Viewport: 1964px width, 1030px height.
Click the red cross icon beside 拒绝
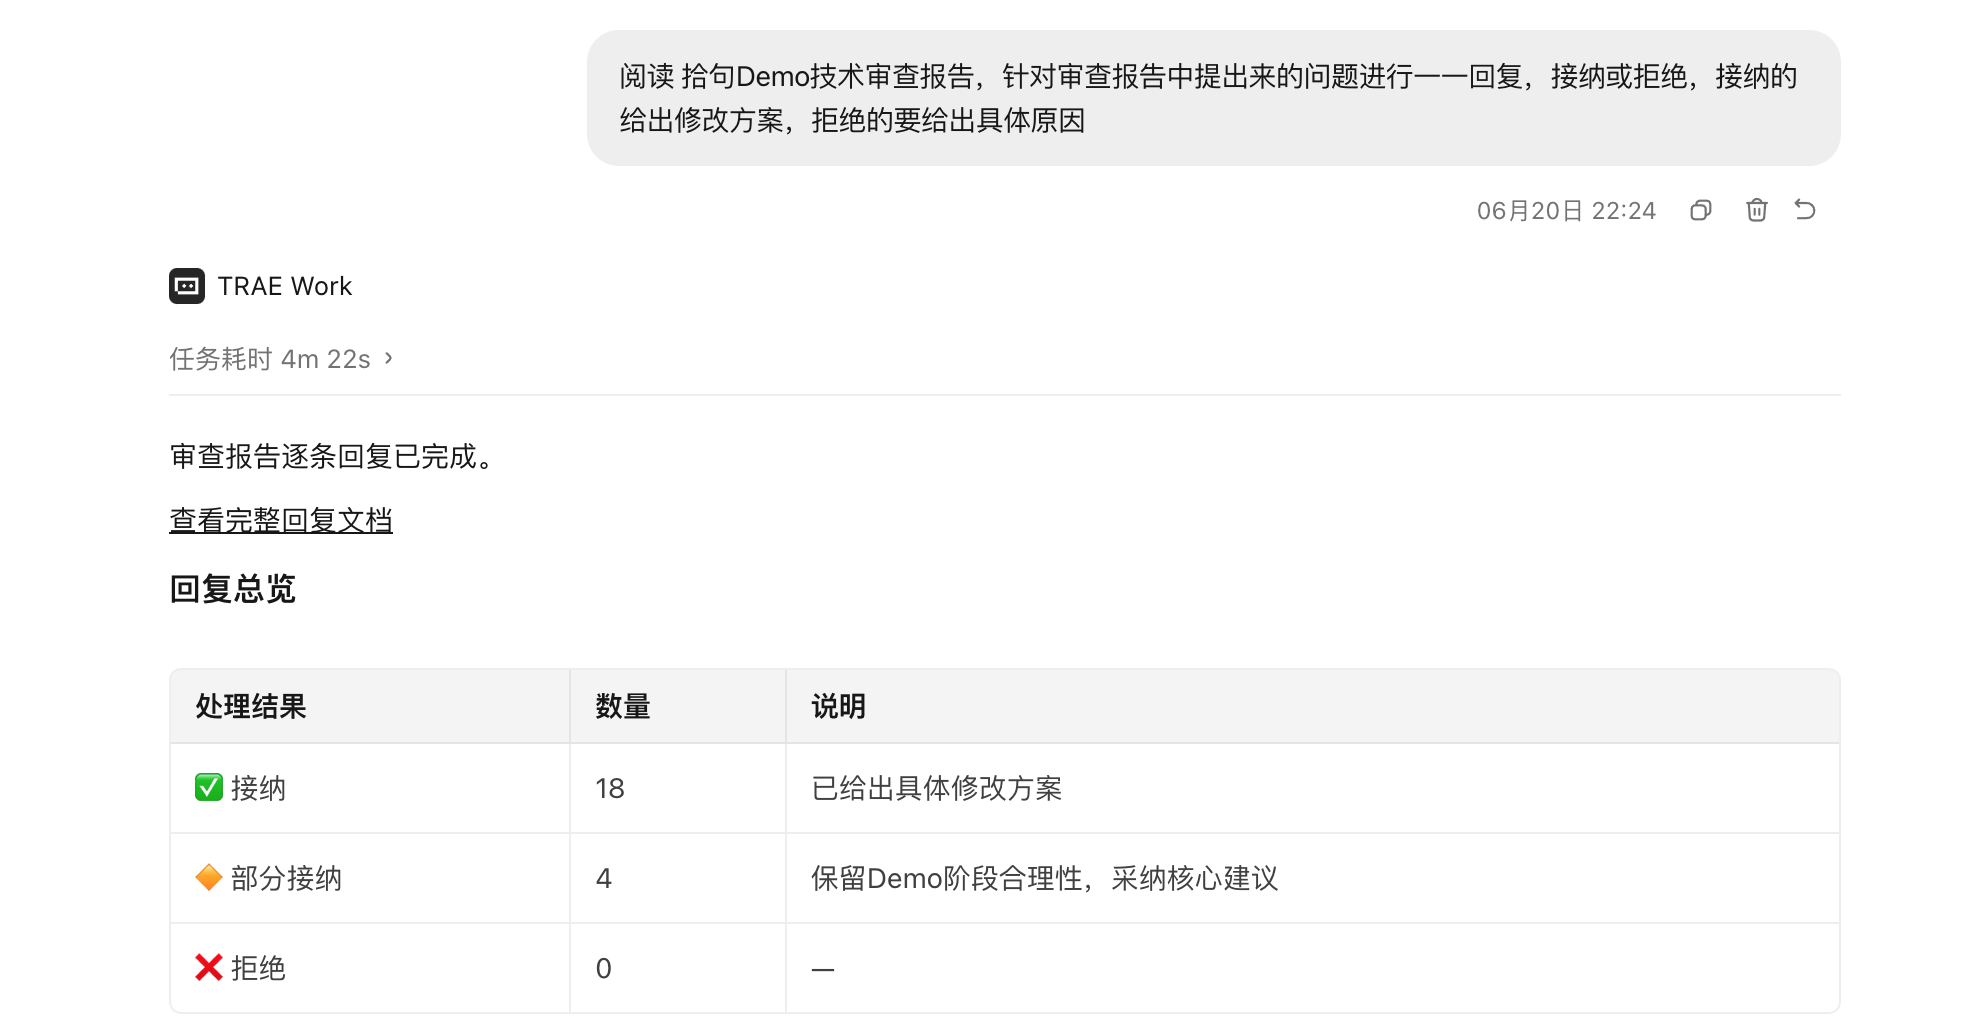tap(208, 968)
